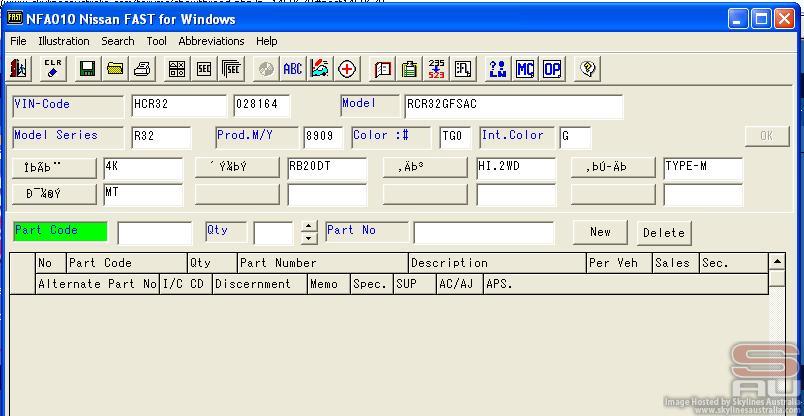Click the Per Veh column header
Image resolution: width=804 pixels, height=416 pixels.
[619, 263]
